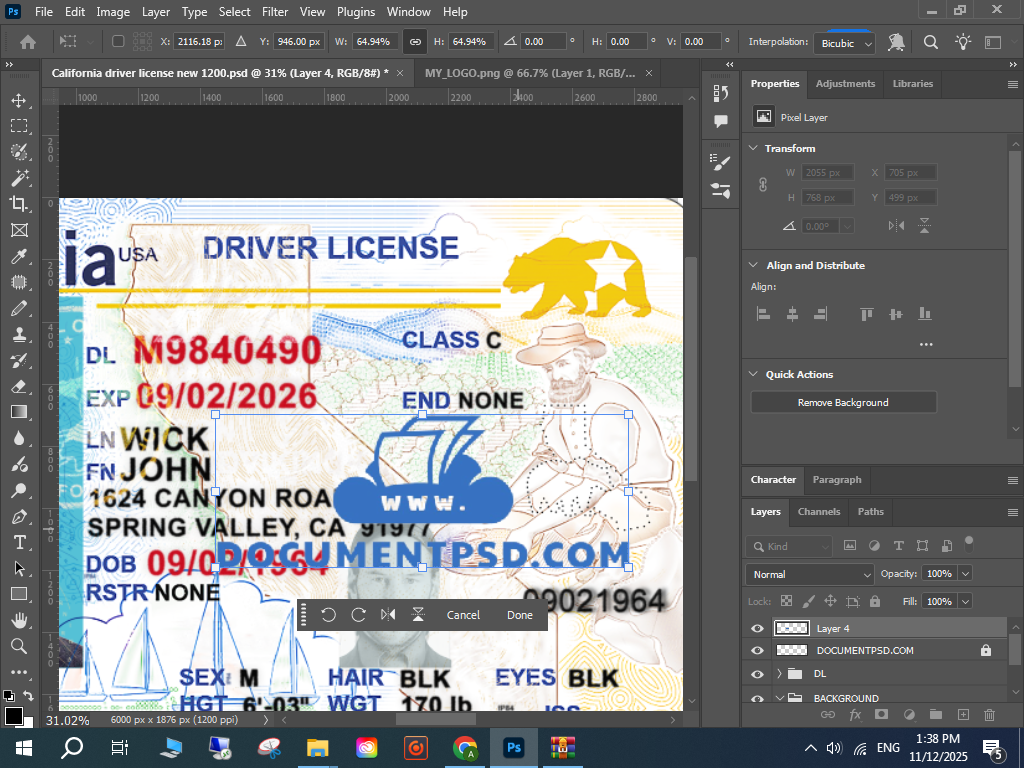Expand the DL layer group
The width and height of the screenshot is (1024, 768).
tap(779, 673)
